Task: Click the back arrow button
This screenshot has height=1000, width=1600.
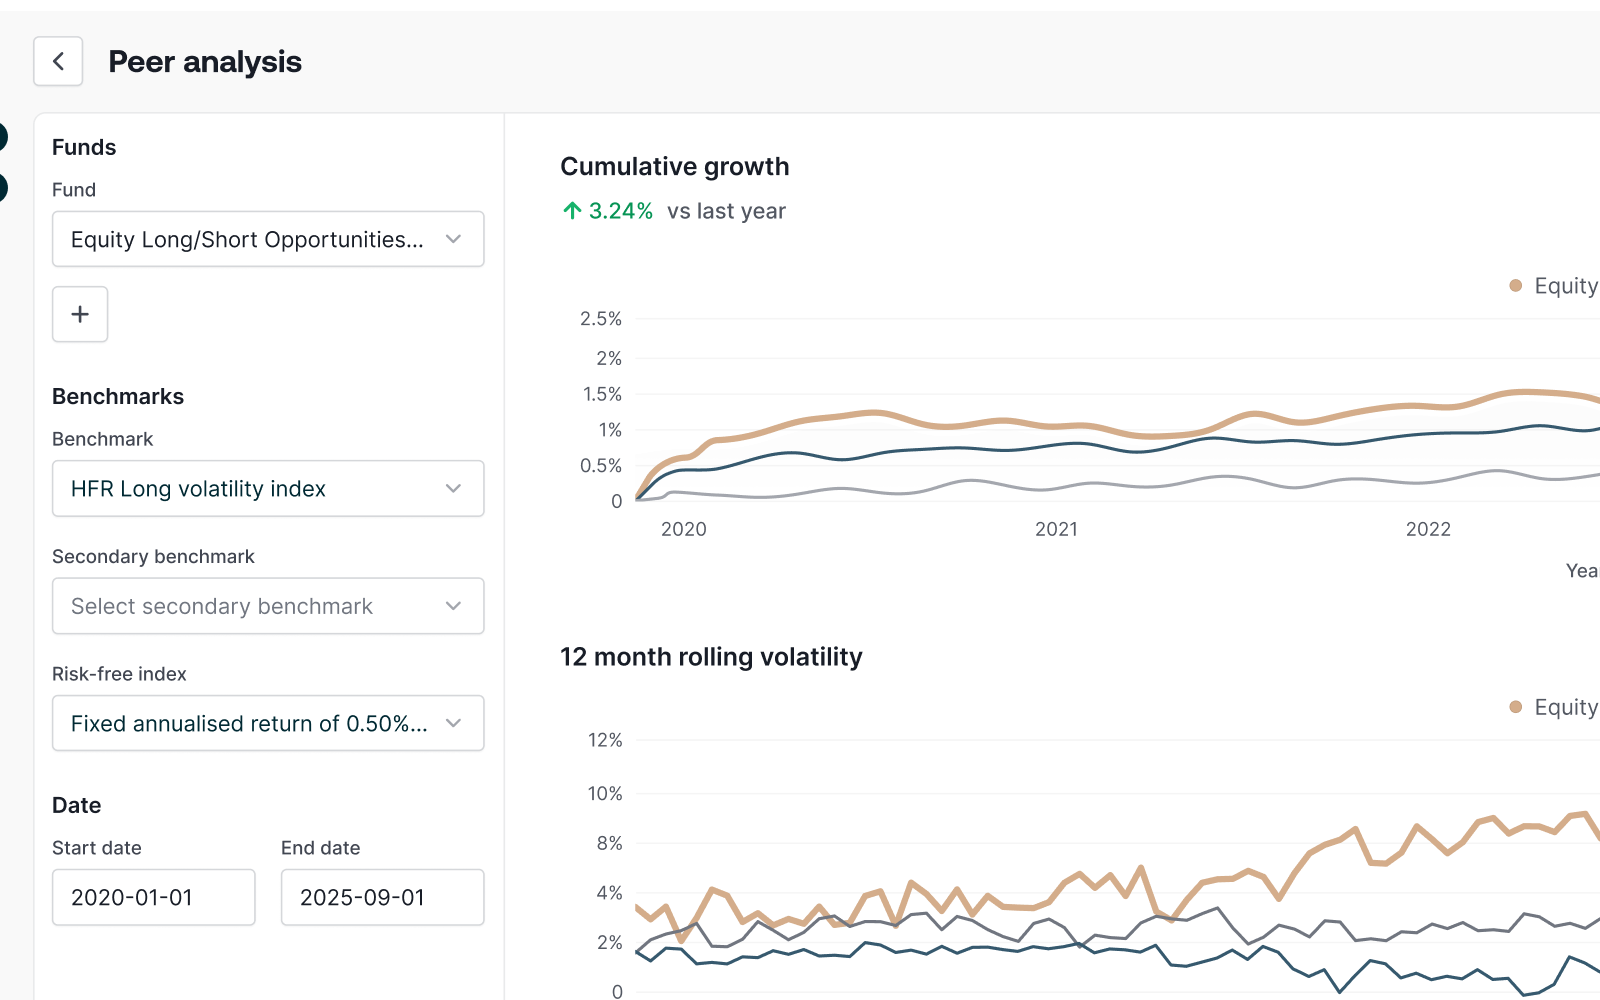Action: [x=58, y=61]
